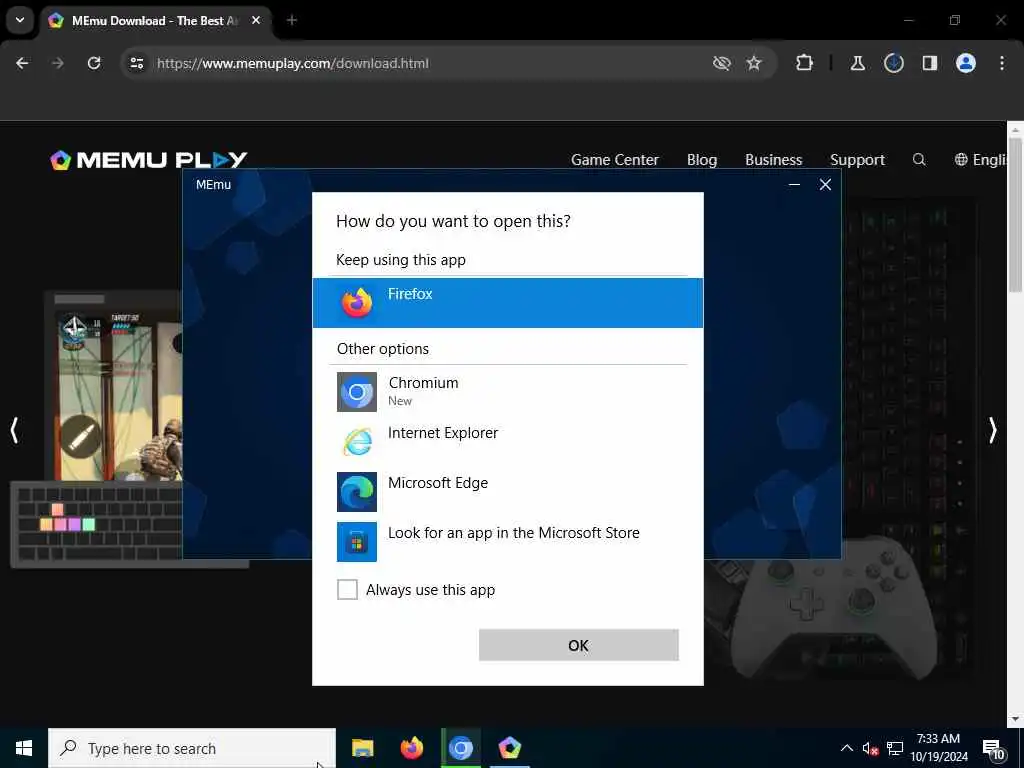Click the downloads icon in browser toolbar
The height and width of the screenshot is (768, 1024).
point(894,63)
